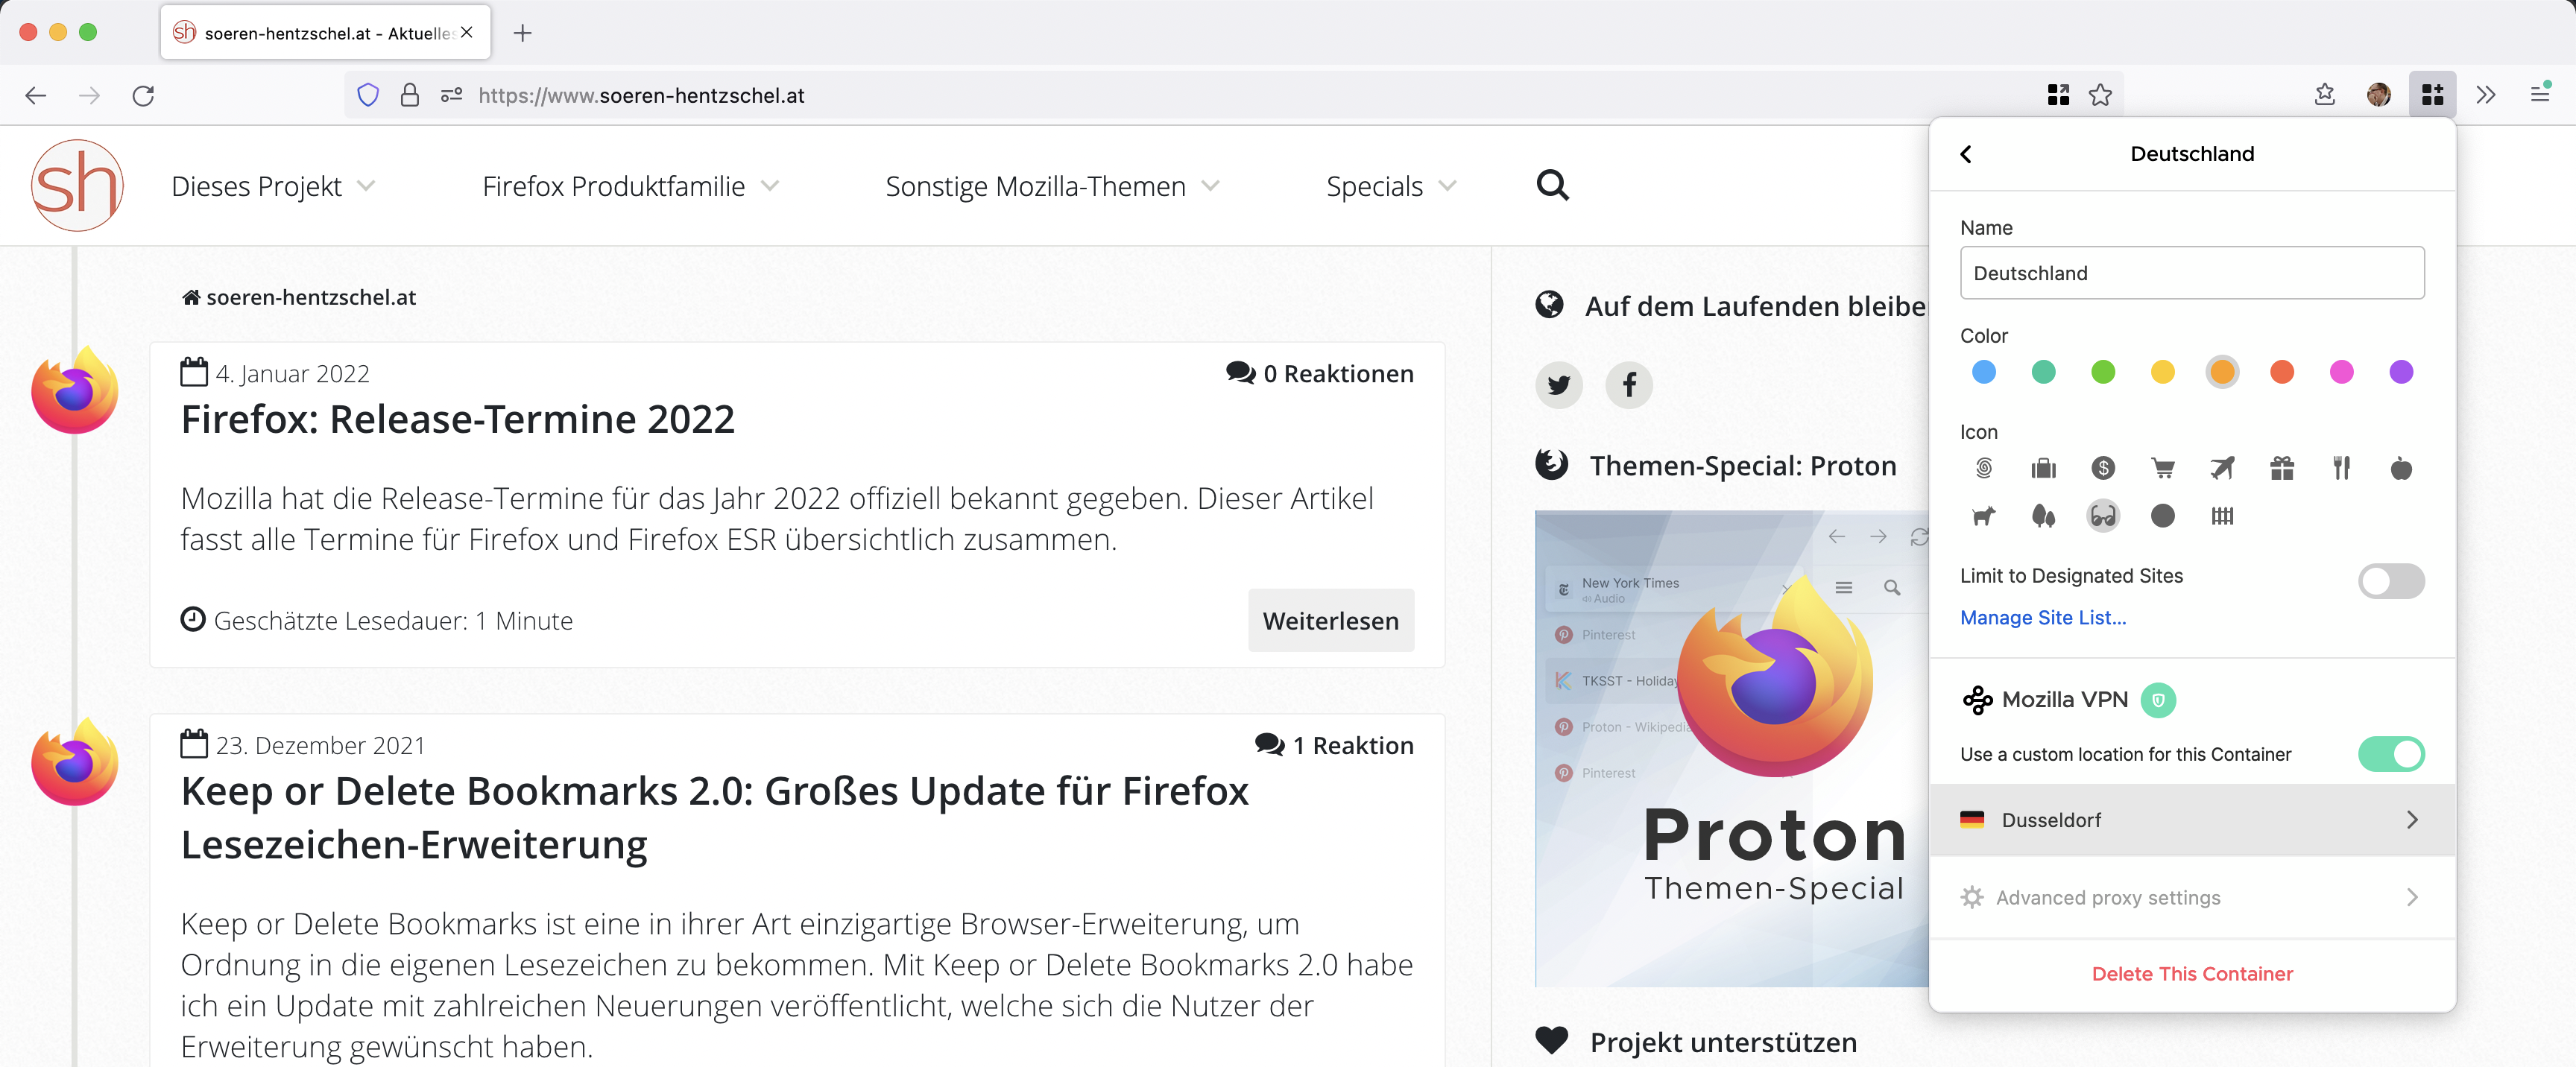2576x1067 pixels.
Task: Pick the gift box container icon
Action: point(2282,468)
